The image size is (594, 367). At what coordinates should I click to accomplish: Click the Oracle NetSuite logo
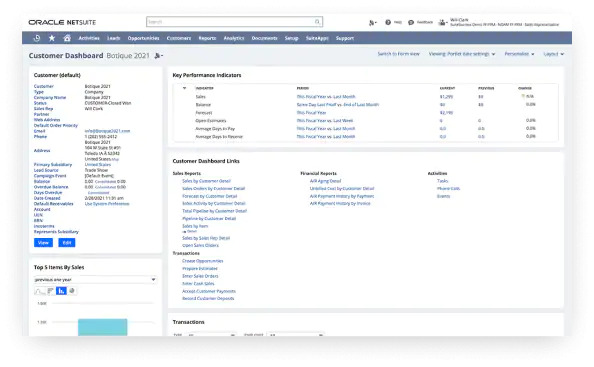(x=62, y=22)
